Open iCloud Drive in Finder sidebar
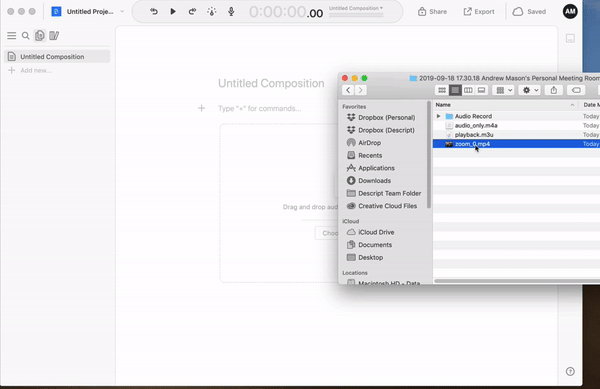 tap(370, 232)
